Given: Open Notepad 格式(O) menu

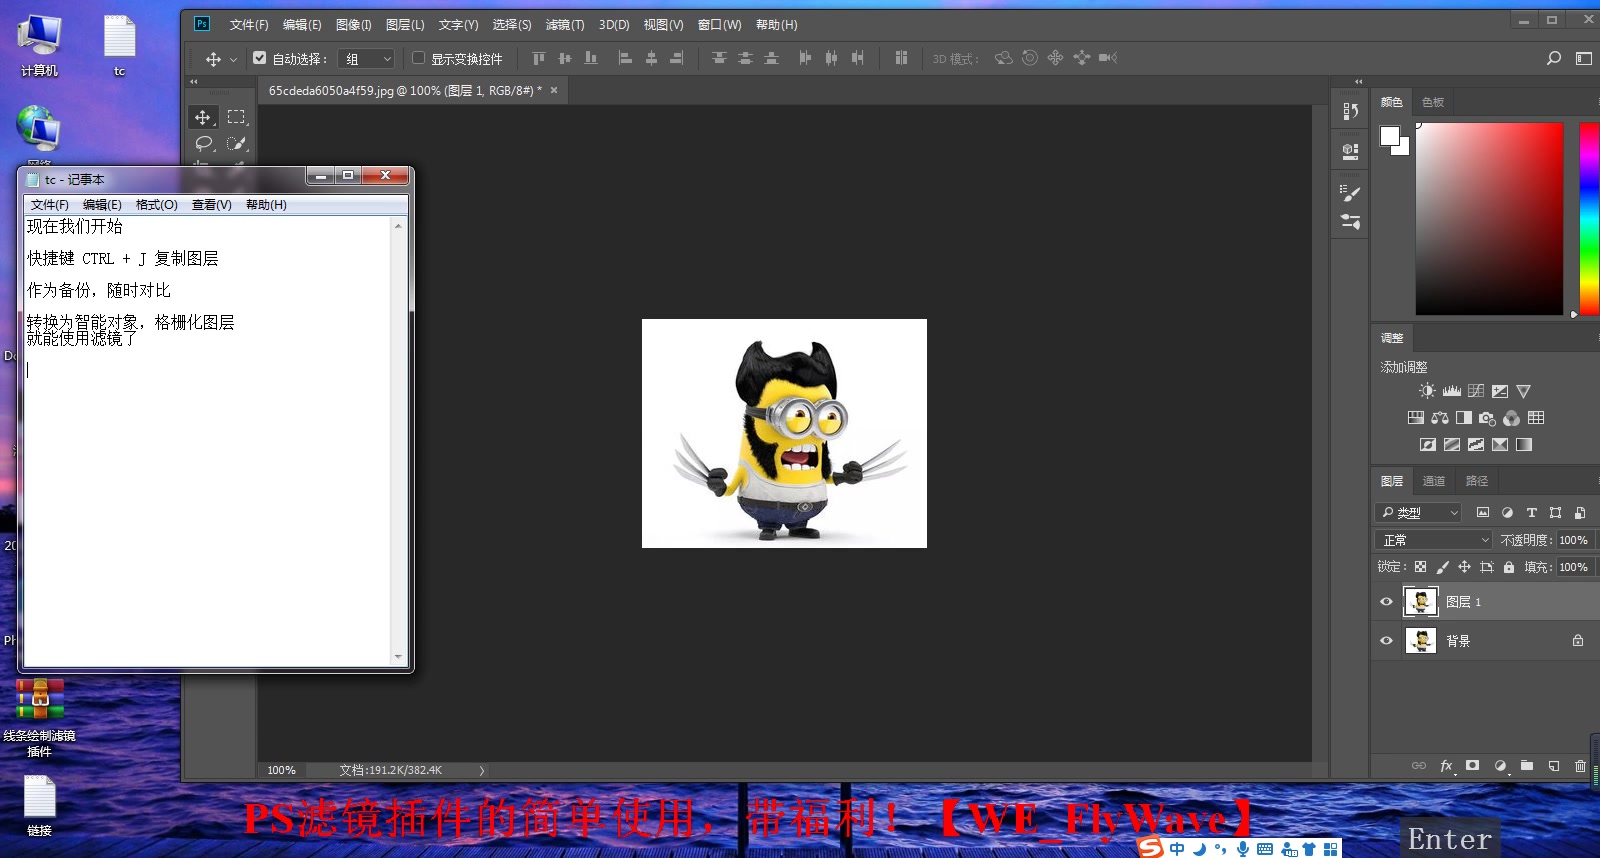Looking at the screenshot, I should [x=157, y=205].
